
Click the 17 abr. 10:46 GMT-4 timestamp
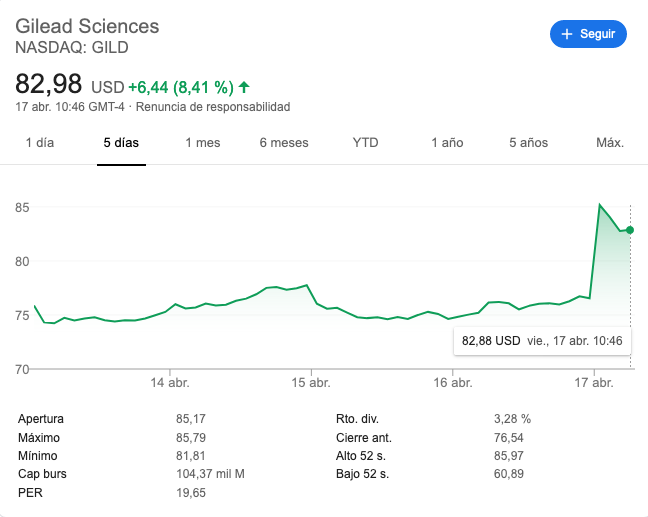70,107
